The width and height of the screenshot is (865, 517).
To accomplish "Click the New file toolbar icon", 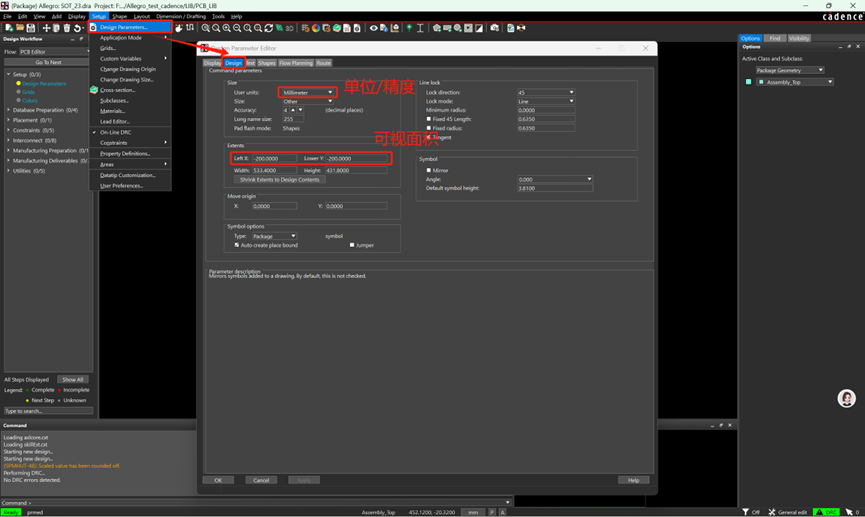I will click(x=9, y=28).
